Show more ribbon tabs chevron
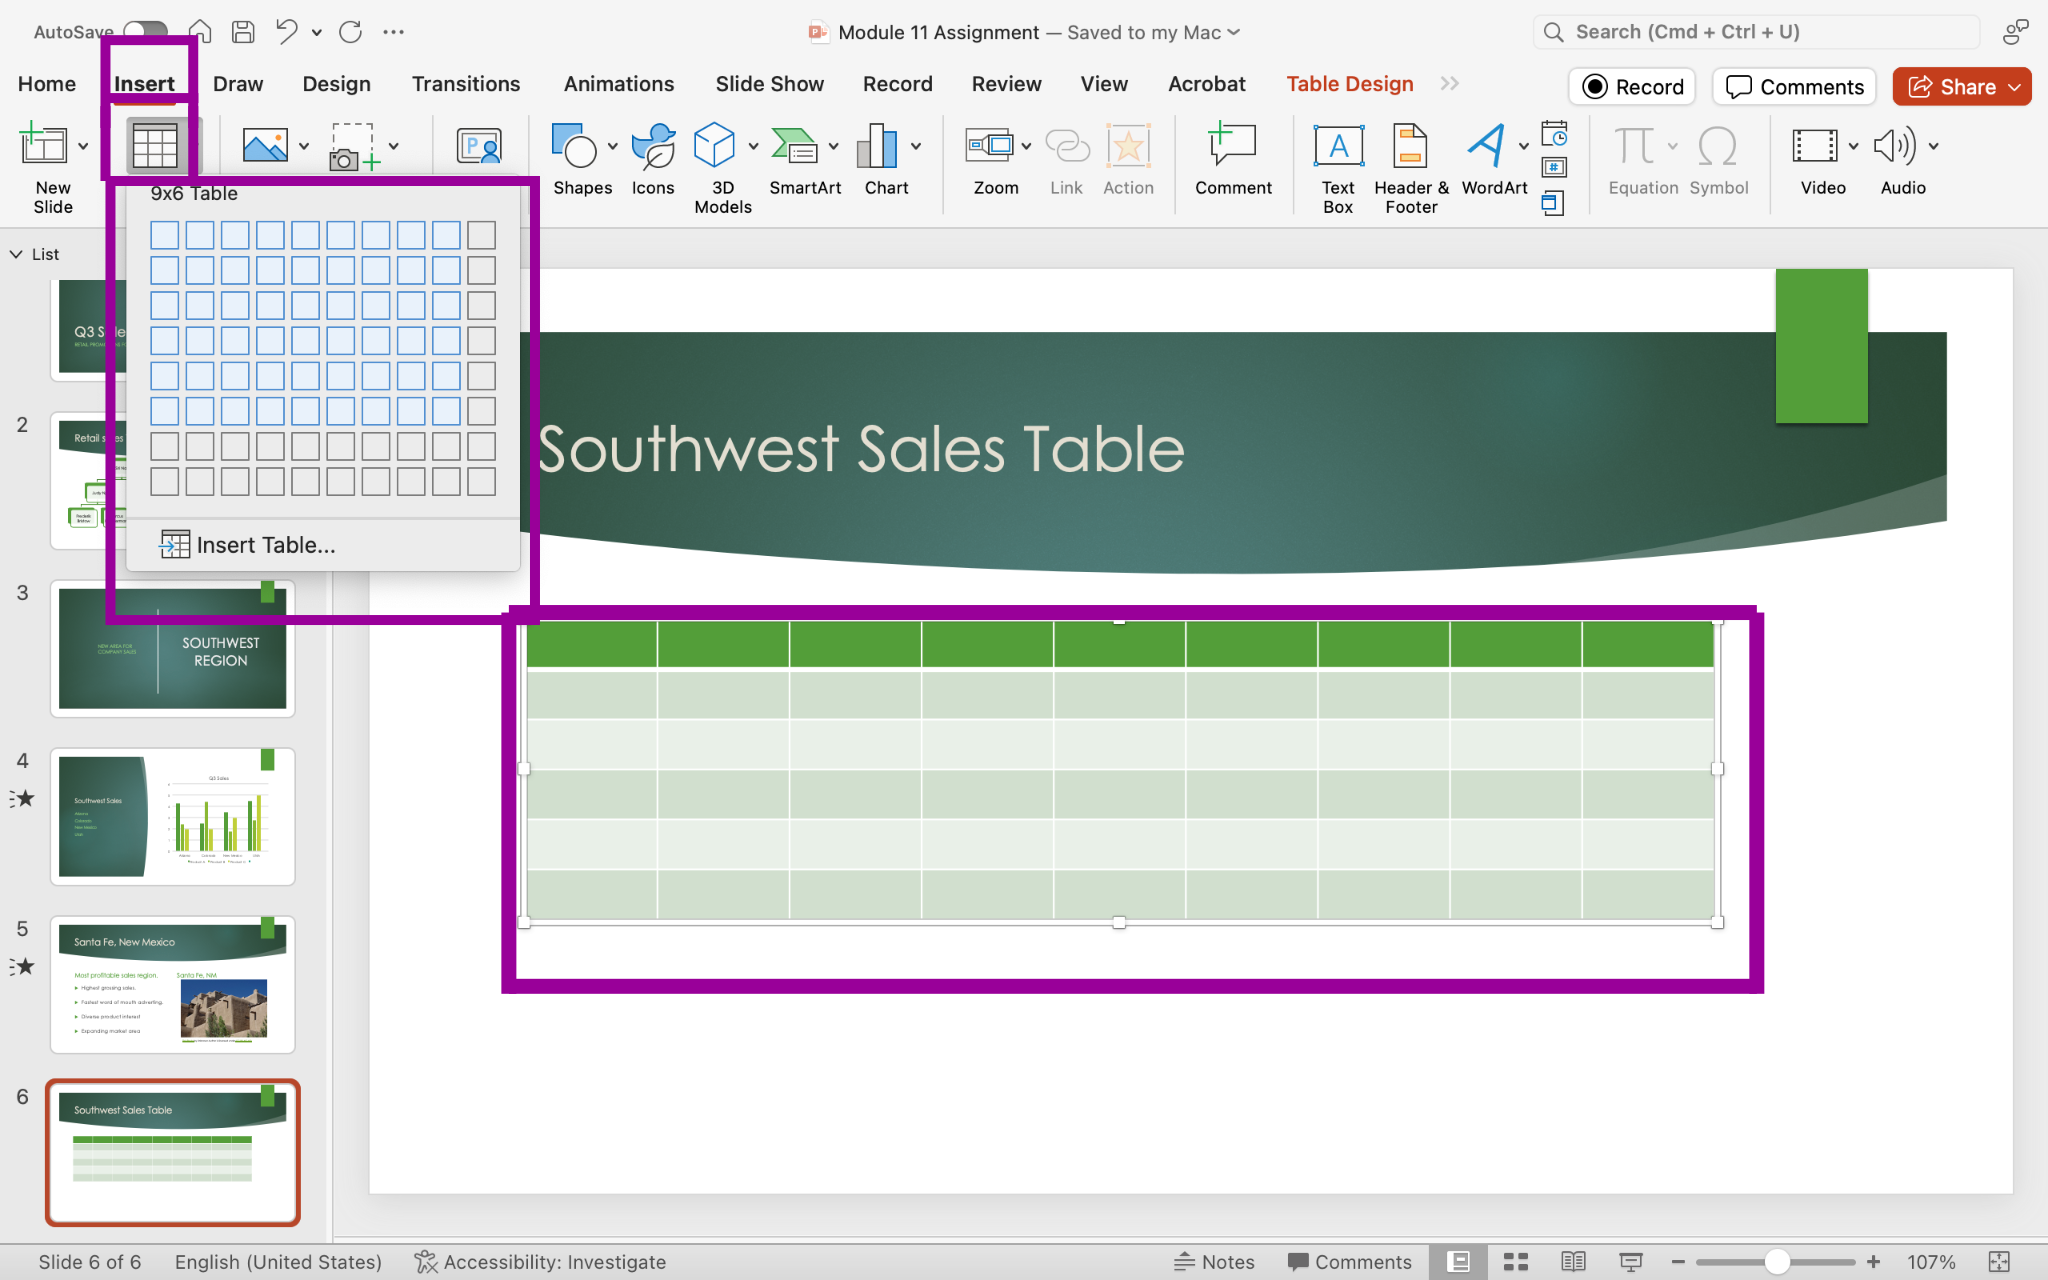 tap(1450, 84)
